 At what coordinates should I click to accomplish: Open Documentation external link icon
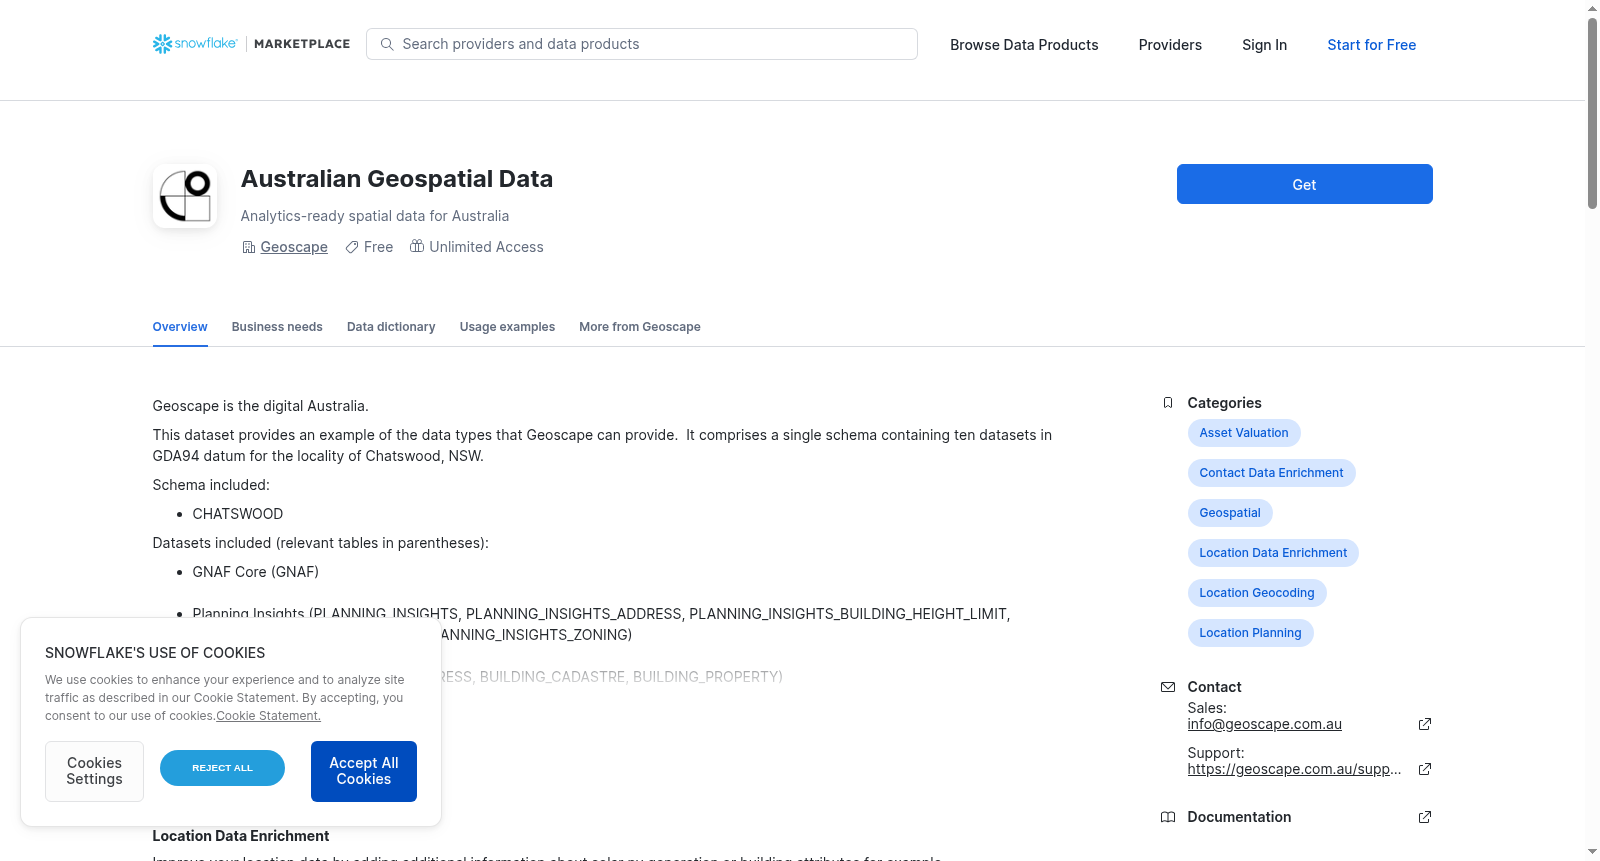click(x=1425, y=817)
